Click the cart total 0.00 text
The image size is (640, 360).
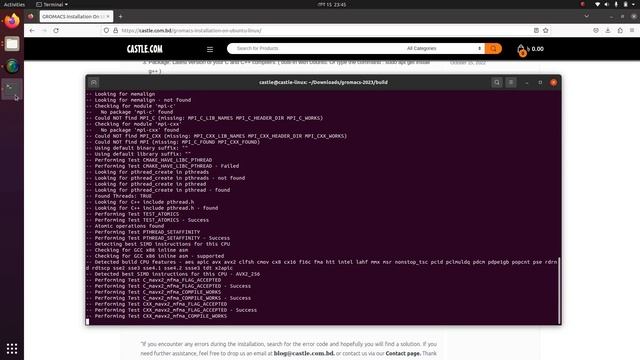[538, 49]
